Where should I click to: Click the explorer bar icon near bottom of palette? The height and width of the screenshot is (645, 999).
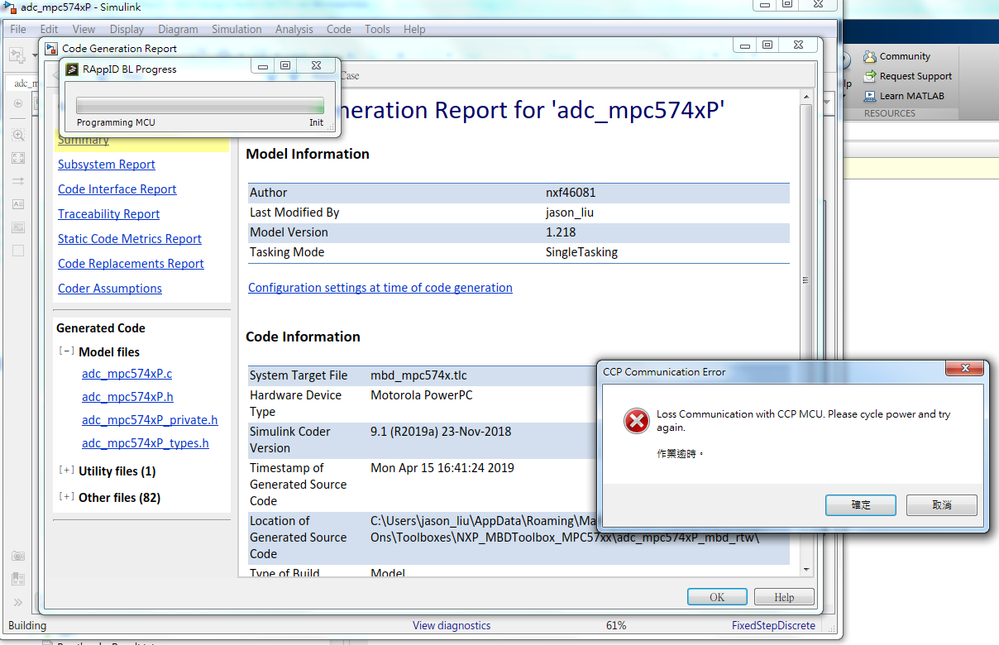[x=18, y=579]
